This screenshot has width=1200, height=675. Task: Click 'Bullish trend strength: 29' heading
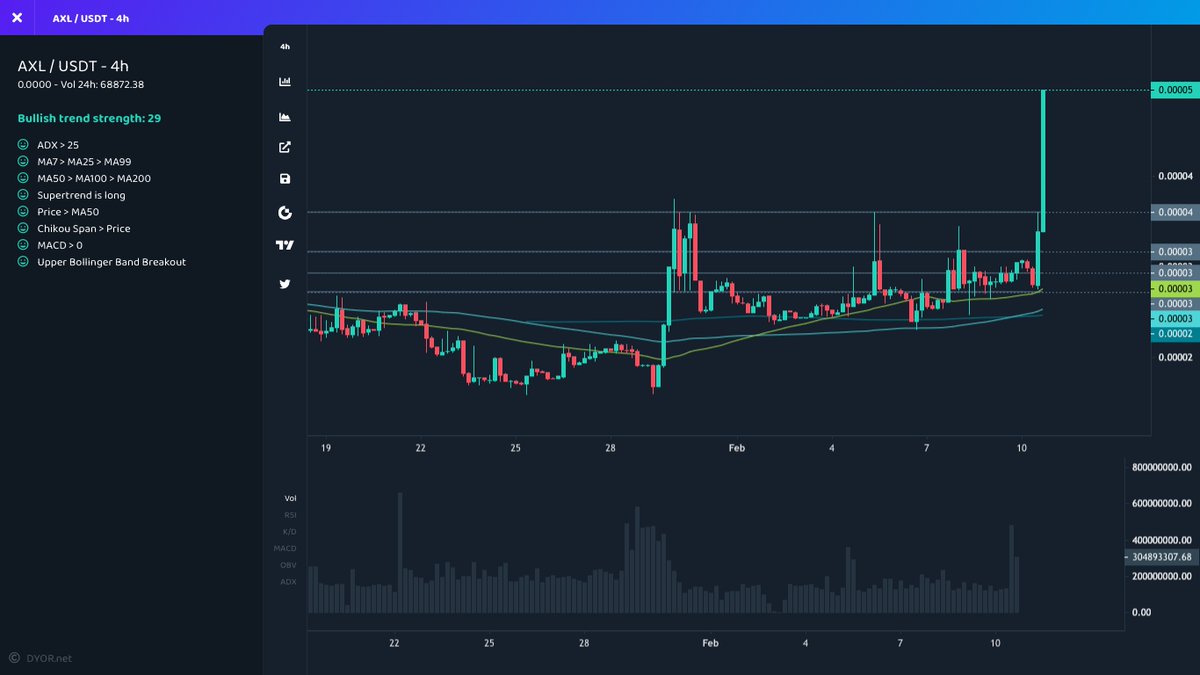click(89, 118)
